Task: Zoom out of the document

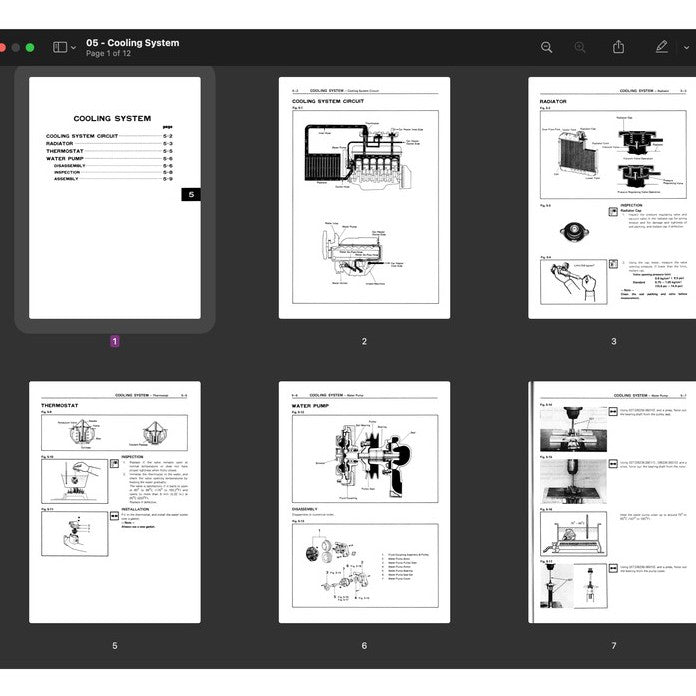Action: pyautogui.click(x=546, y=47)
